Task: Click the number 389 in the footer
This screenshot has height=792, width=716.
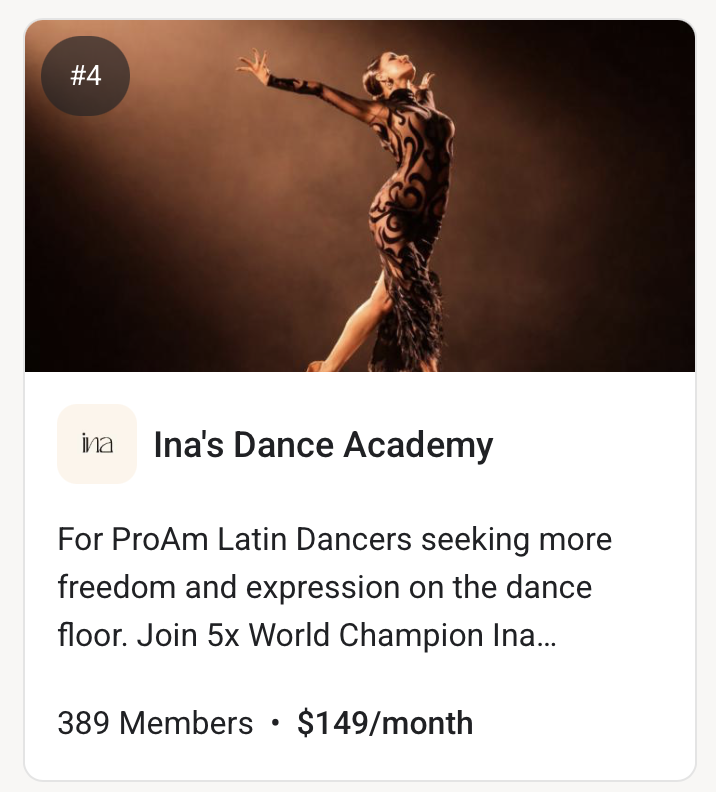Action: 84,723
